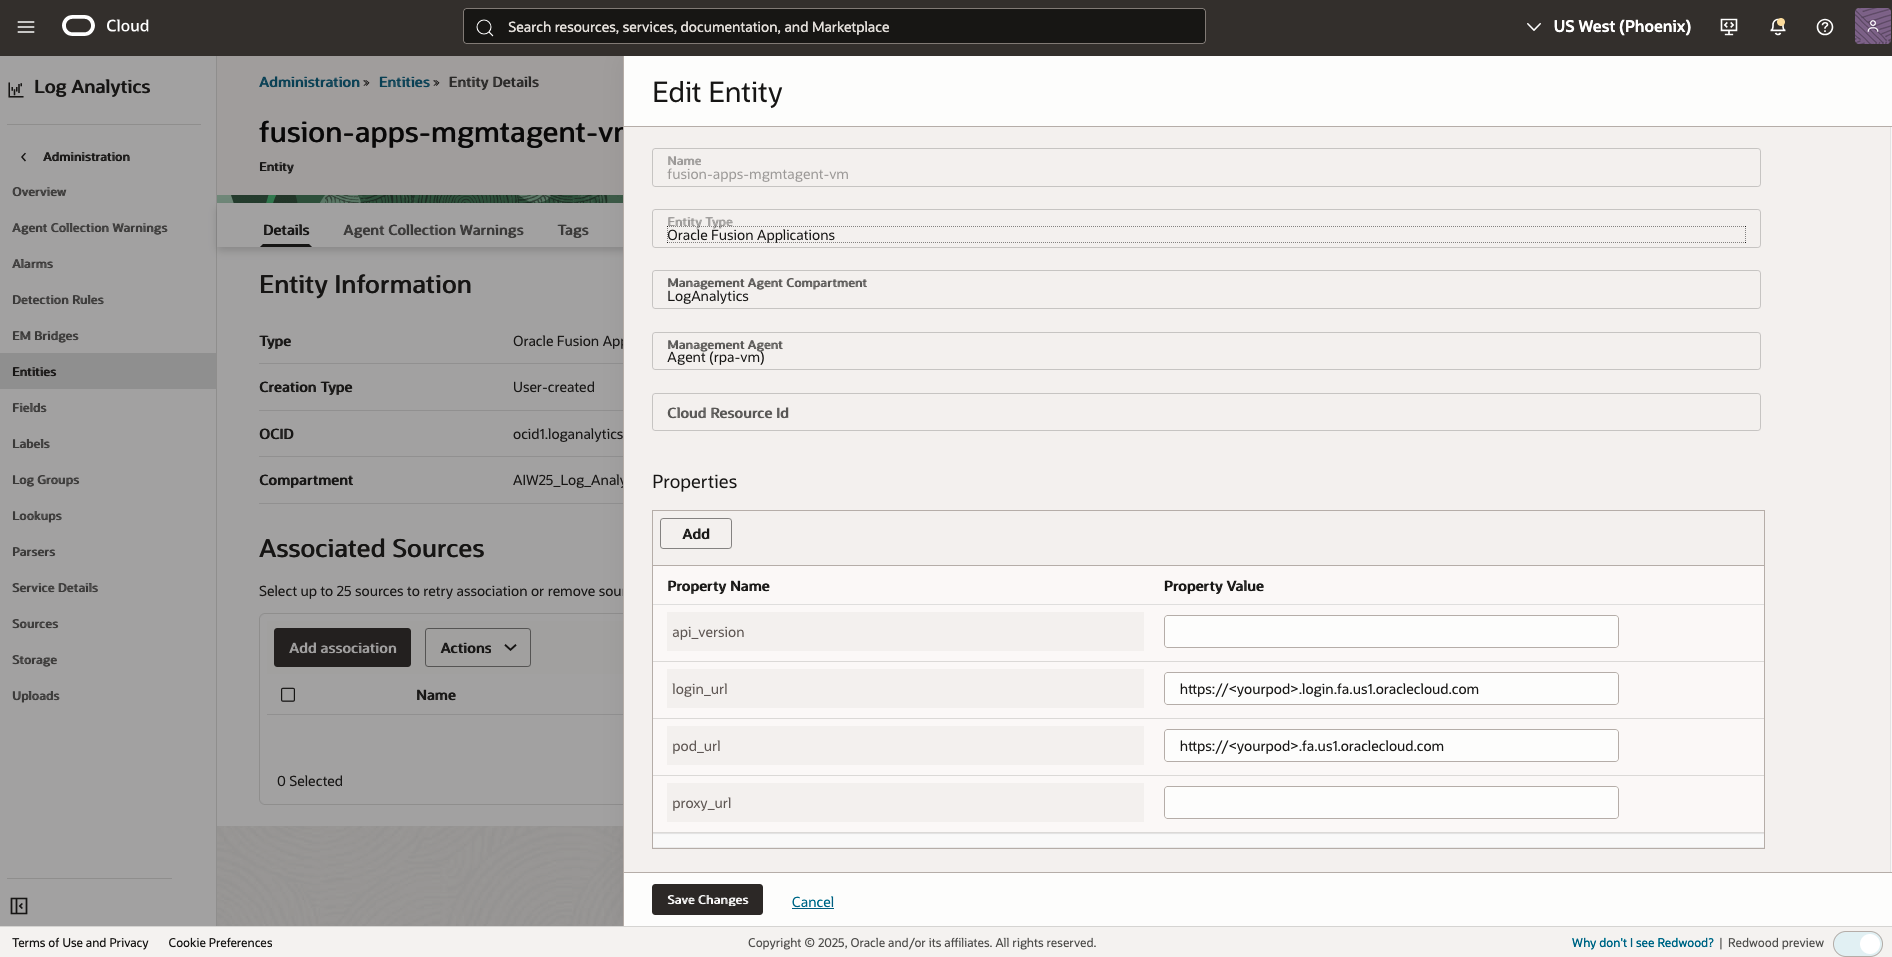Click the help question mark icon
Viewport: 1892px width, 957px height.
[1824, 26]
